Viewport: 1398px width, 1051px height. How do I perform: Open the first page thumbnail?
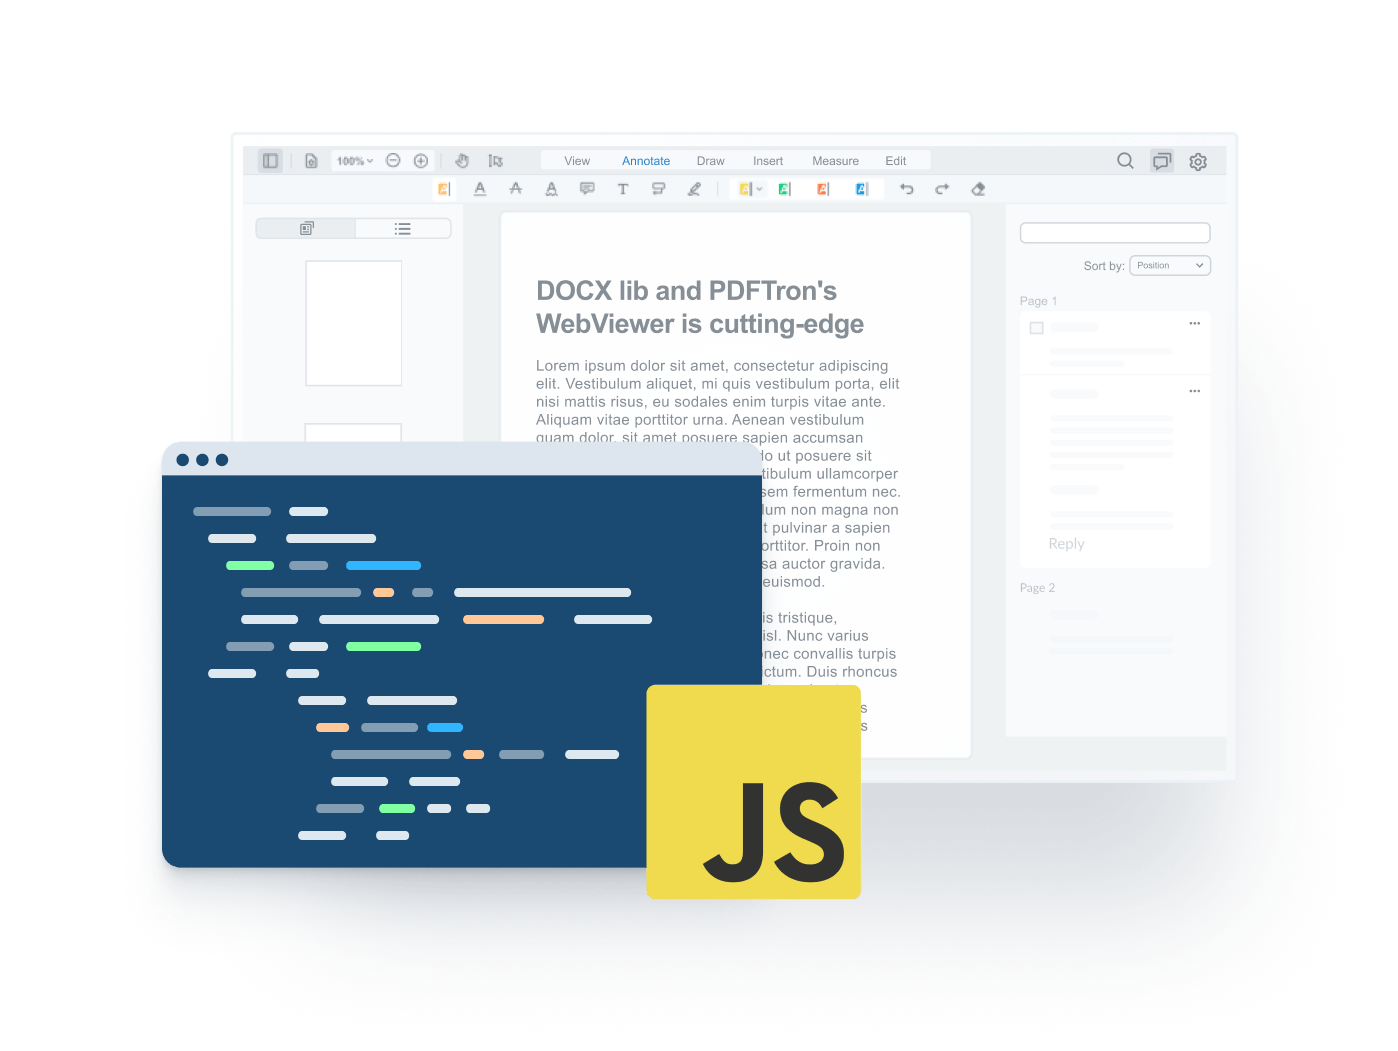354,323
